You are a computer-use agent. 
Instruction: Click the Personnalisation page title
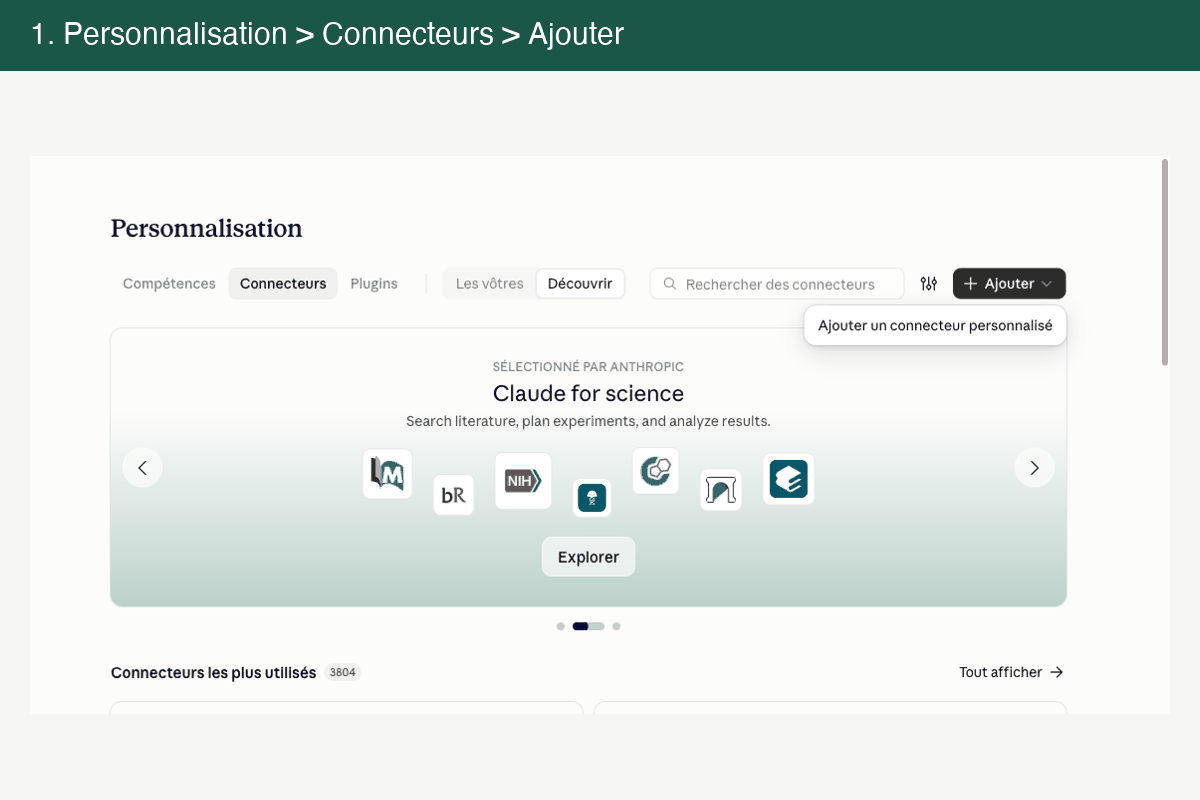(x=206, y=228)
